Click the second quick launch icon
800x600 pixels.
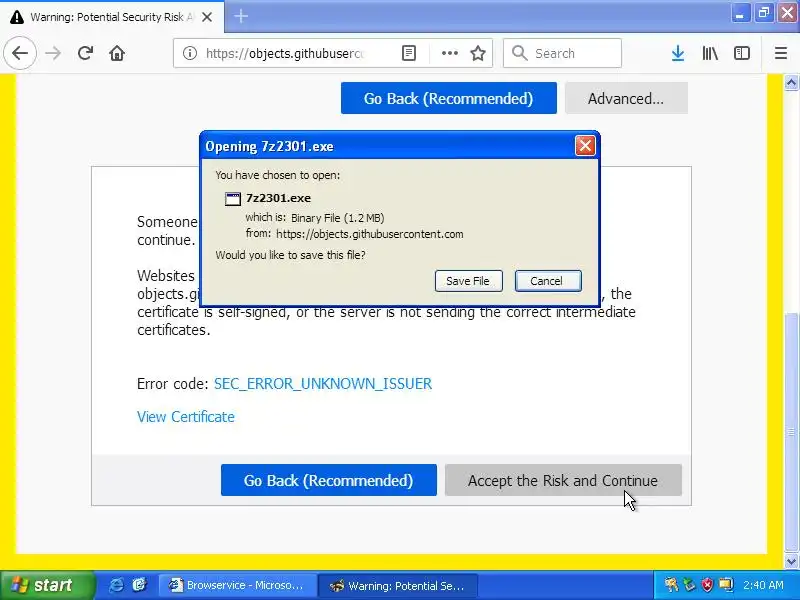(x=139, y=585)
